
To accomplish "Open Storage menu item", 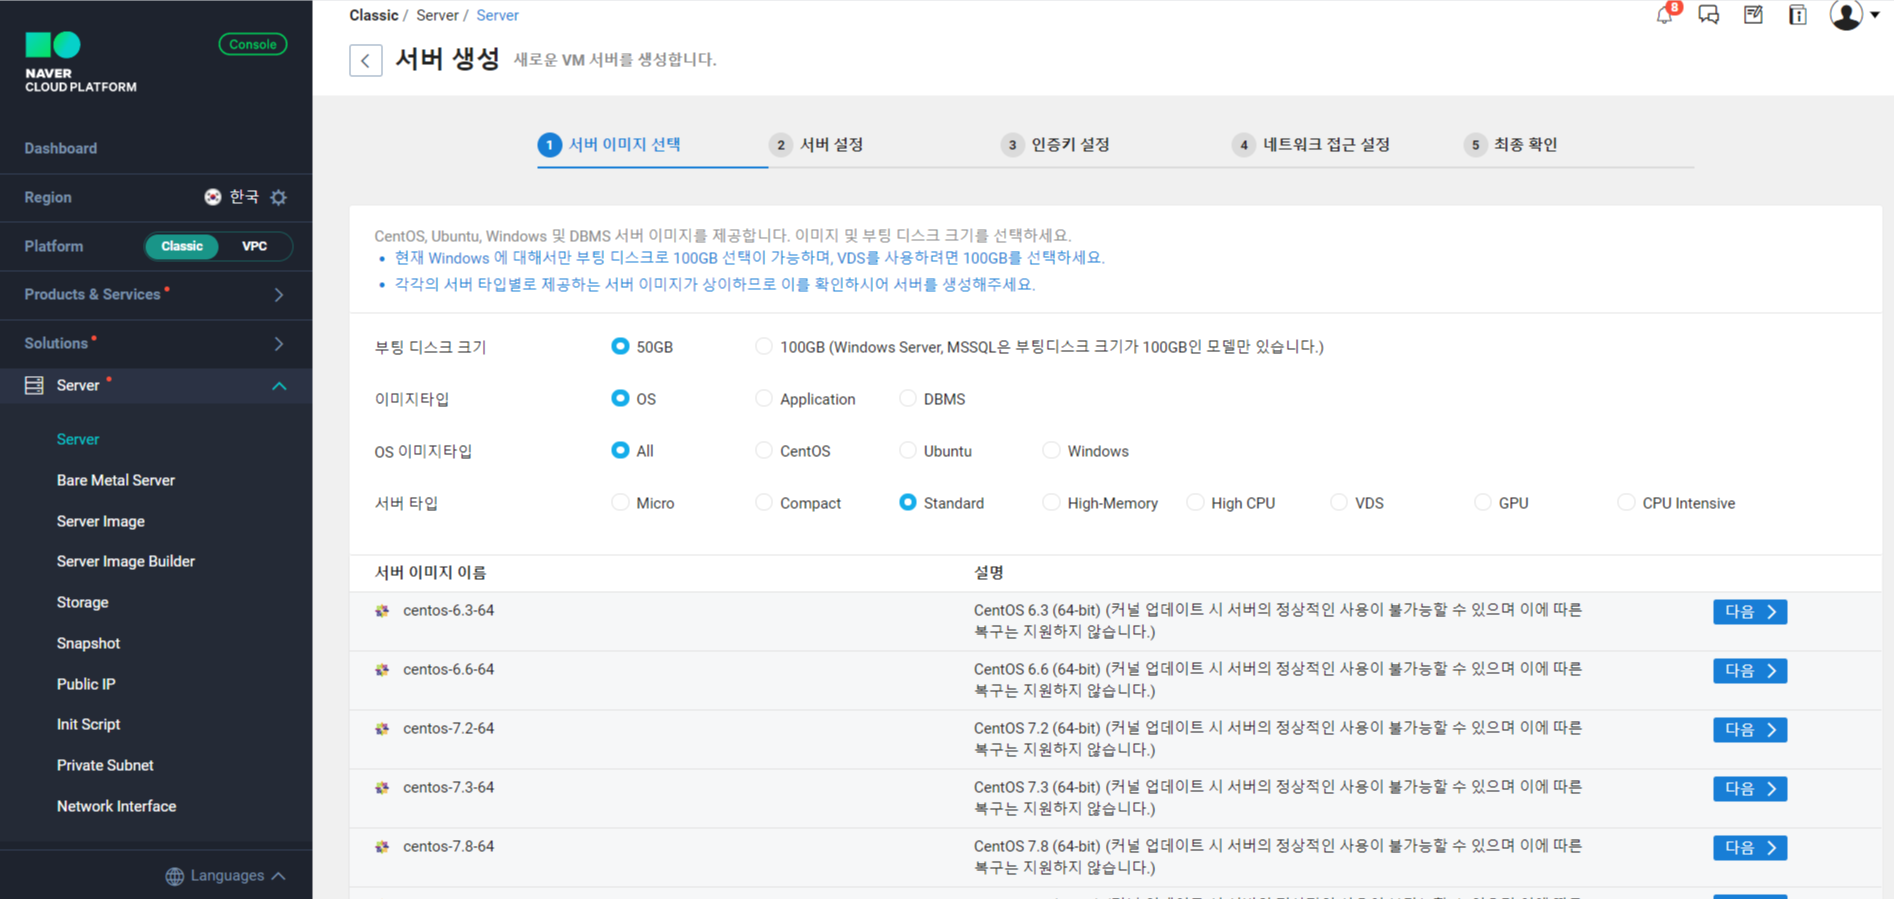I will (83, 602).
